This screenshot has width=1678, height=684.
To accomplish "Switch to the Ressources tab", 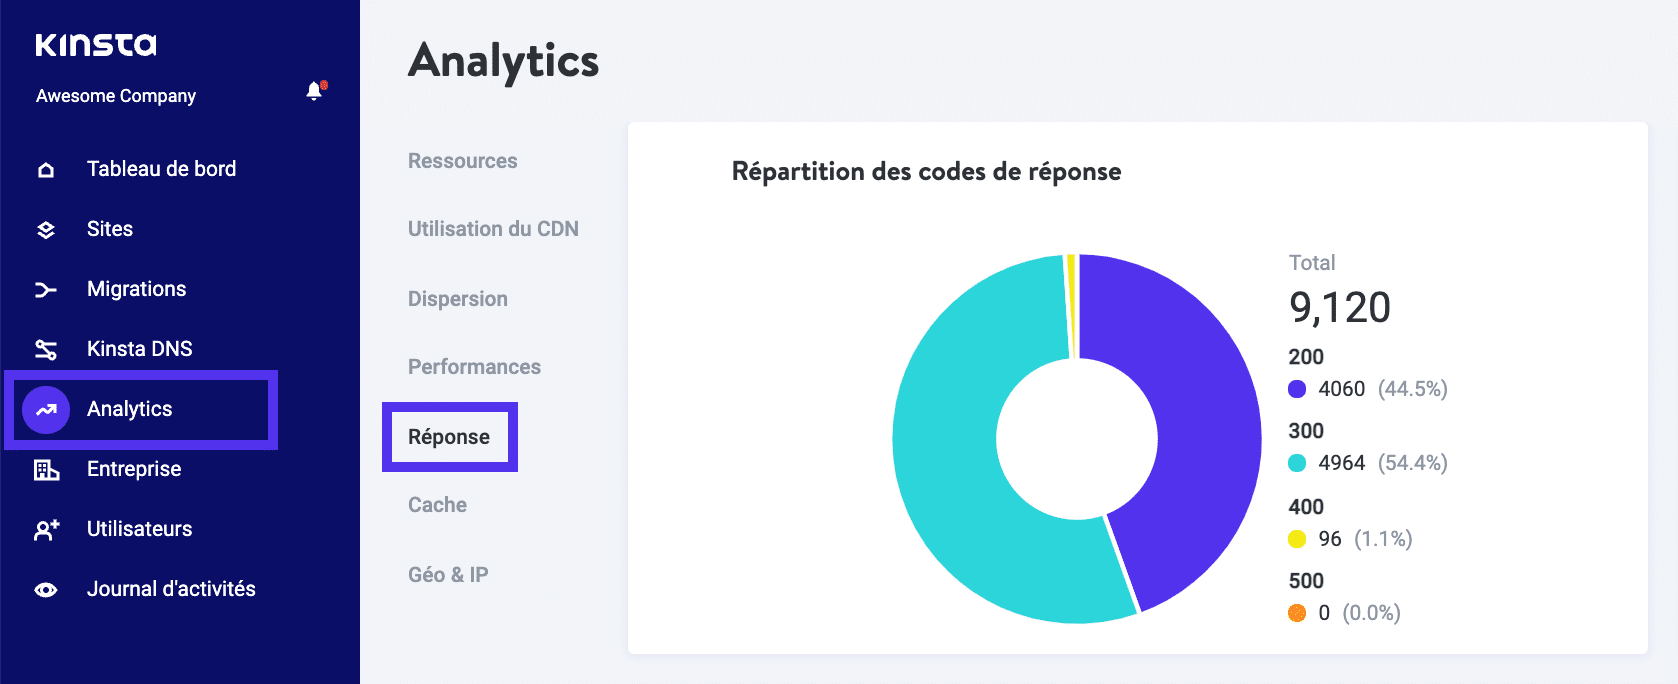I will 462,160.
